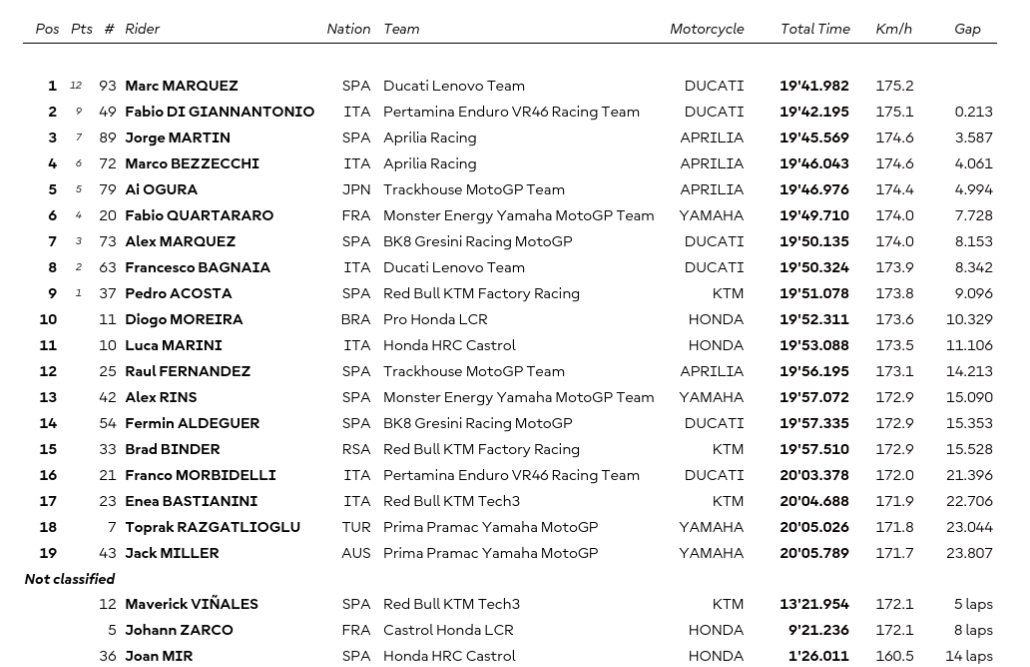Viewport: 1030px width, 667px height.
Task: Select Marc Marquez's total time 19'41.982
Action: 814,86
